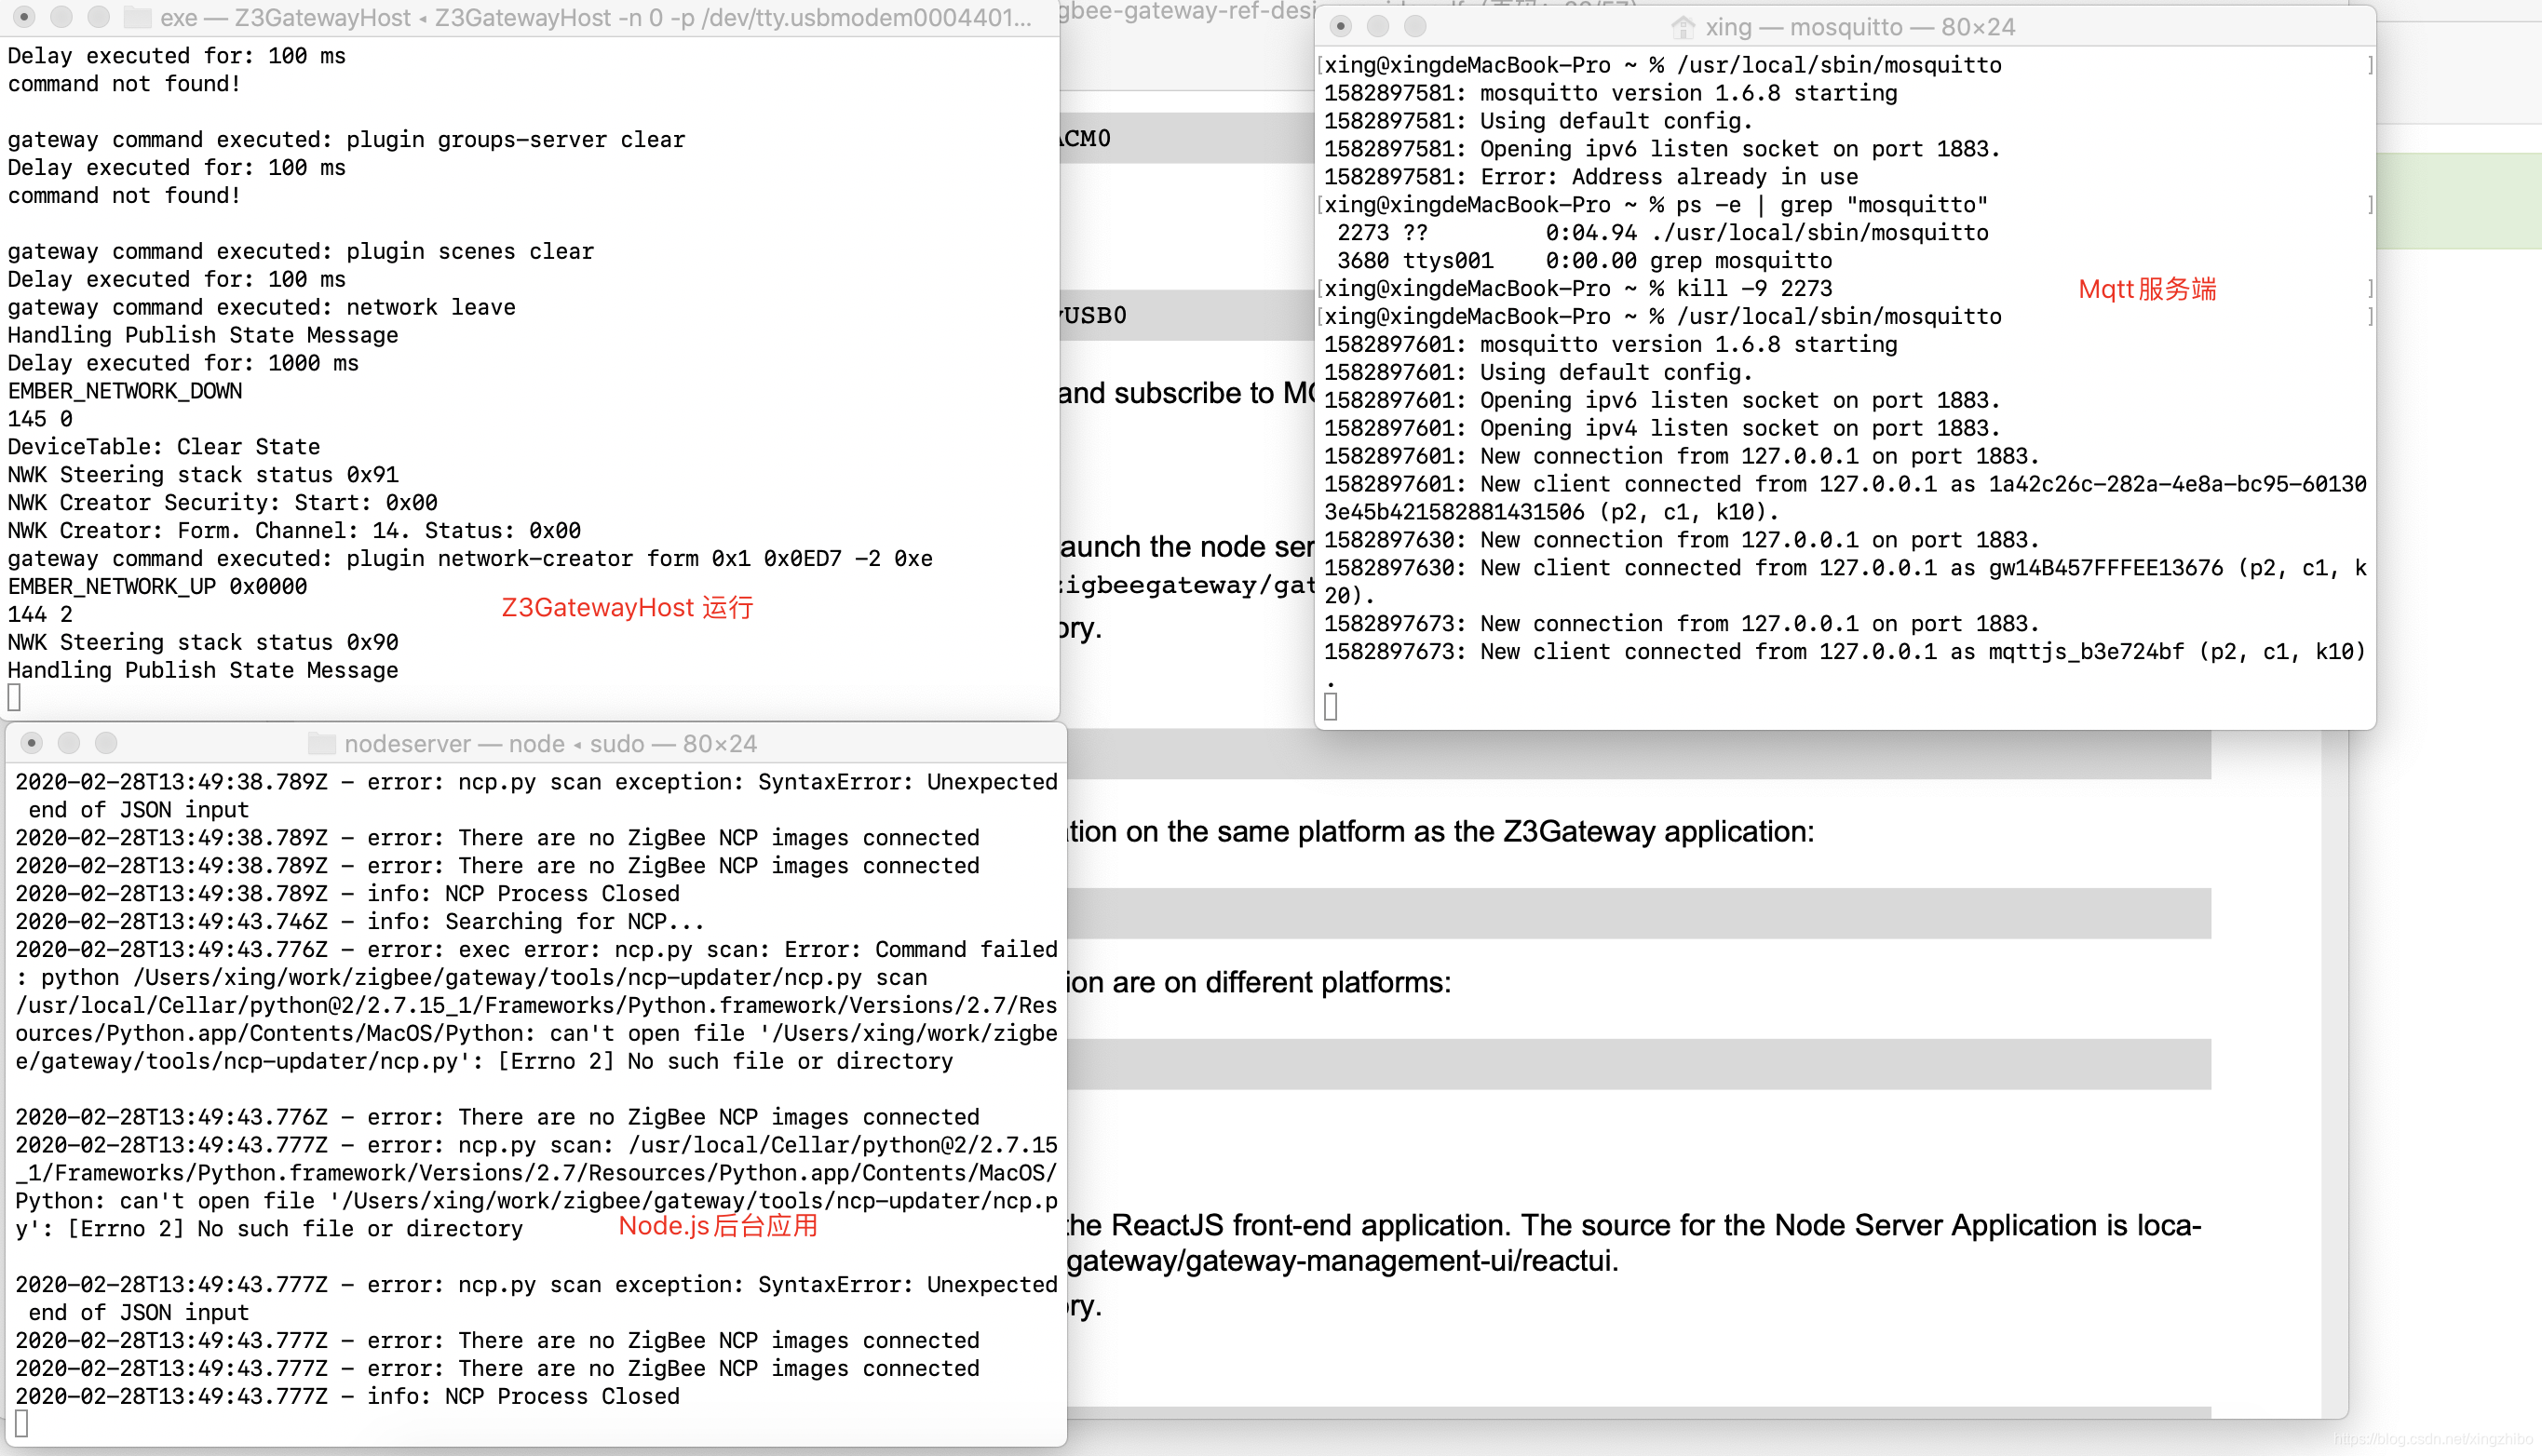Click the Z3GatewayHost terminal cursor block

coord(14,697)
